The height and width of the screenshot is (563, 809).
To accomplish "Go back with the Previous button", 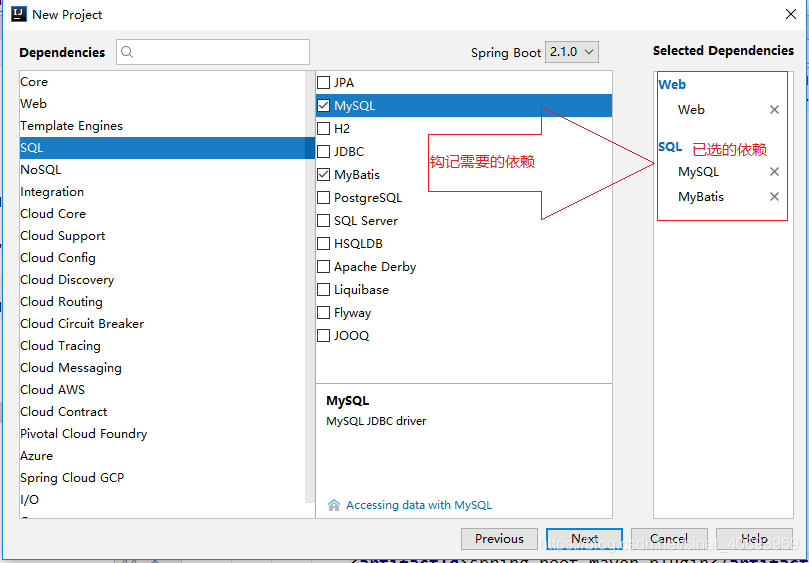I will click(x=499, y=539).
